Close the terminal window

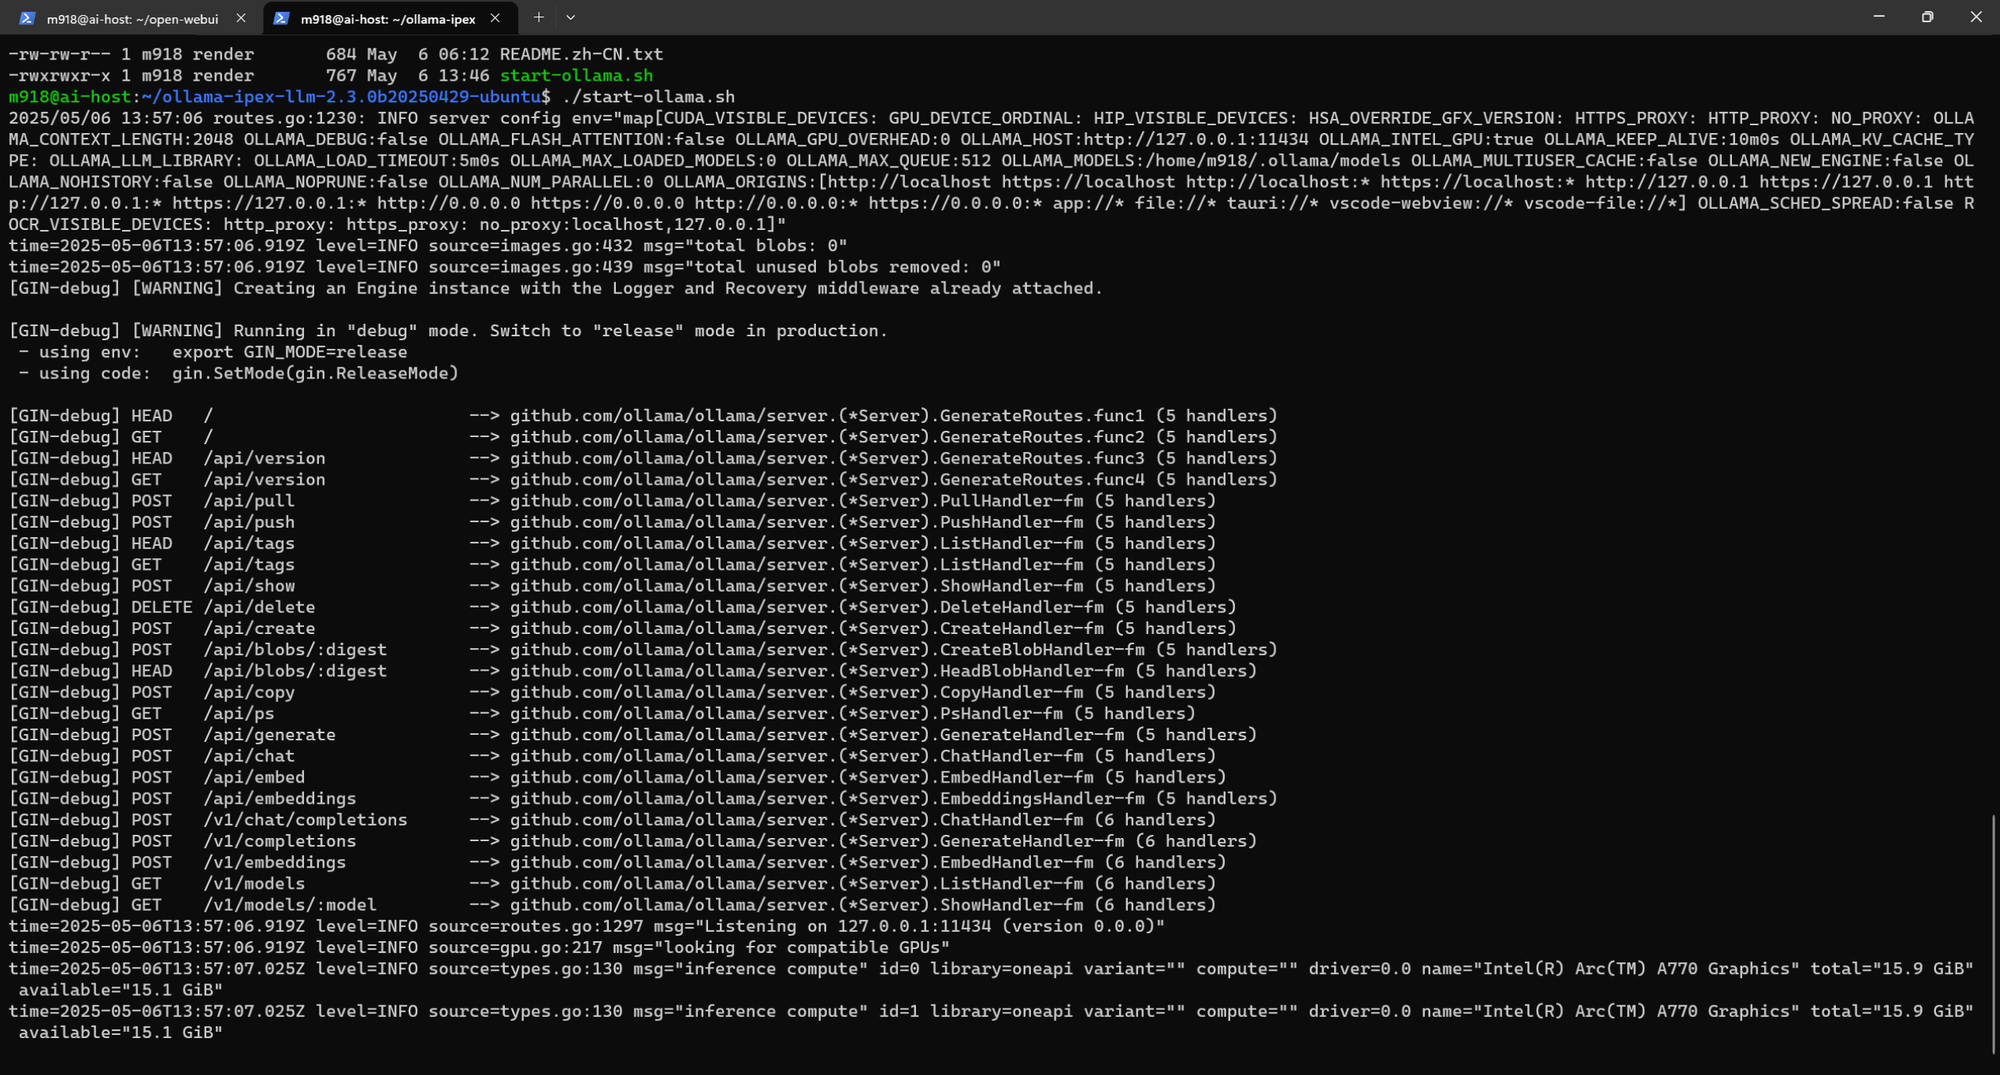tap(1975, 17)
